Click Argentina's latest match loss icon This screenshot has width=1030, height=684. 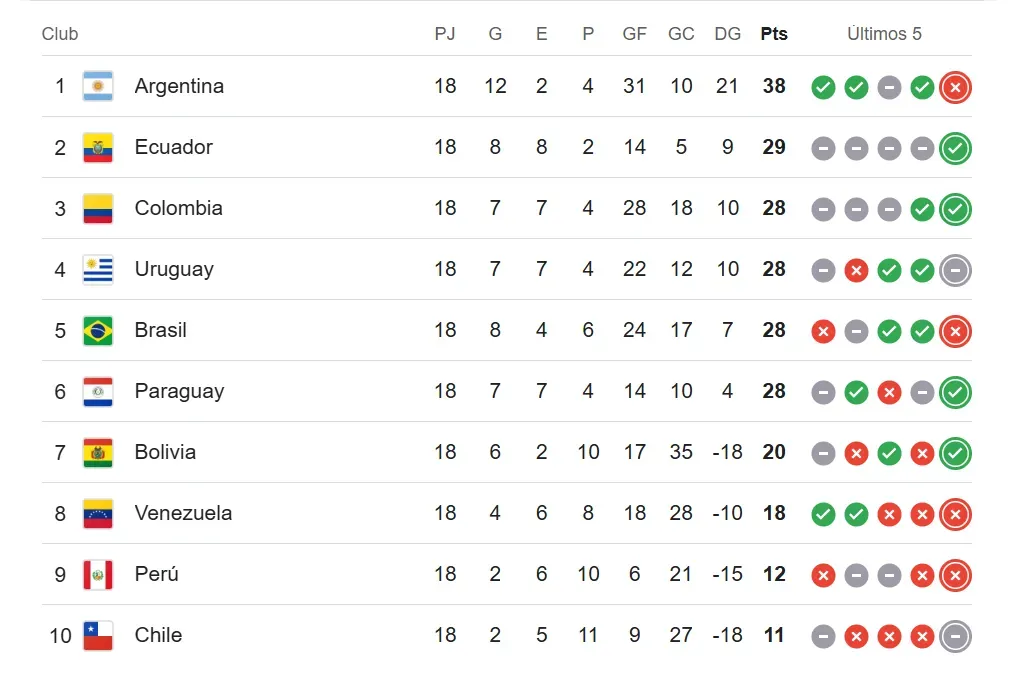pos(955,87)
